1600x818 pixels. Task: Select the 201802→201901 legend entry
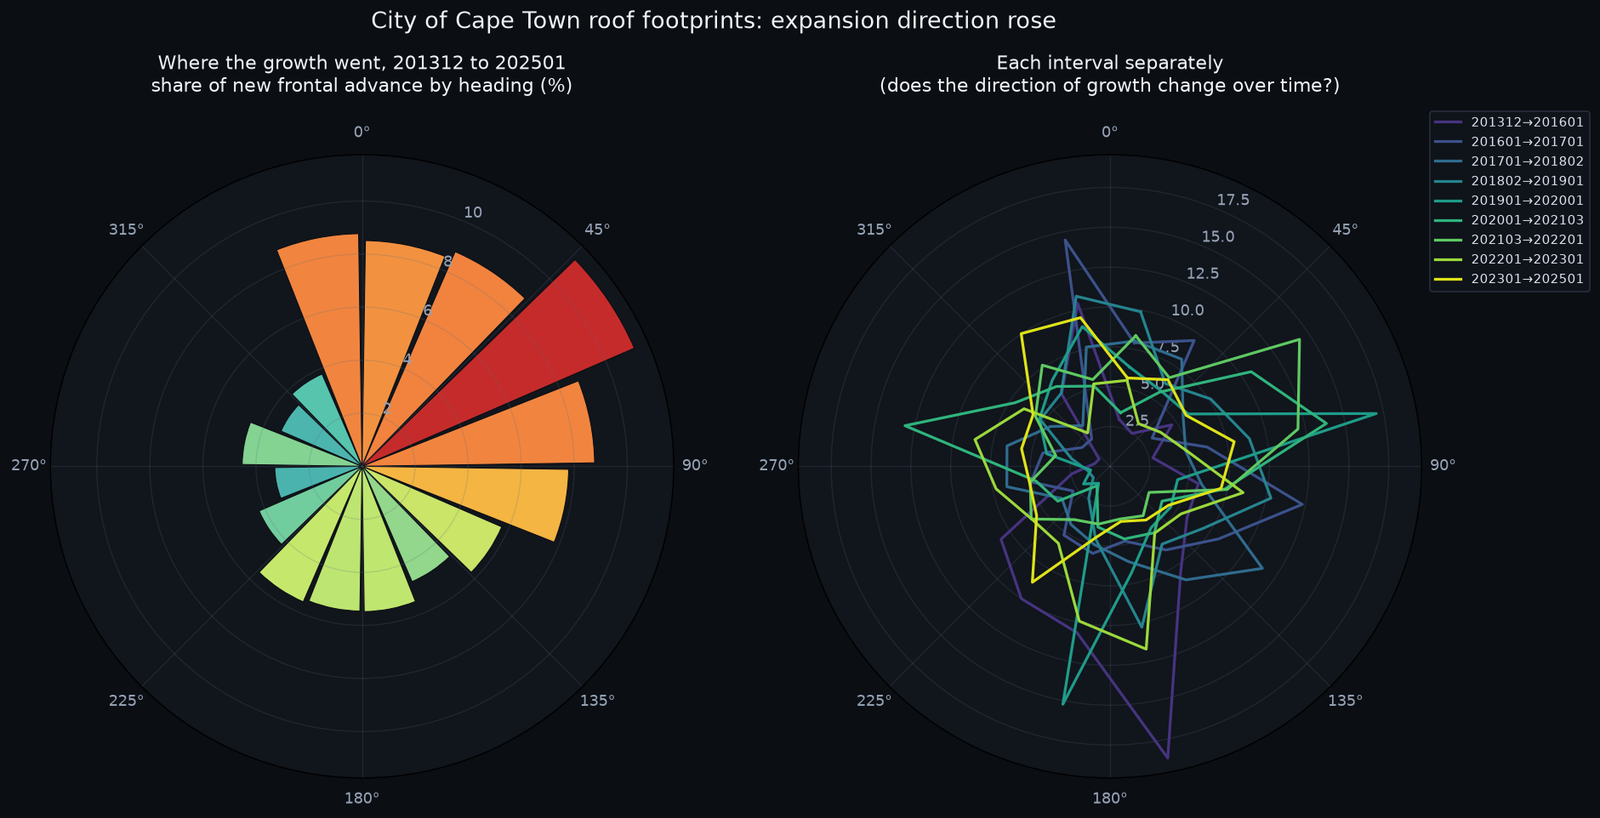point(1510,181)
